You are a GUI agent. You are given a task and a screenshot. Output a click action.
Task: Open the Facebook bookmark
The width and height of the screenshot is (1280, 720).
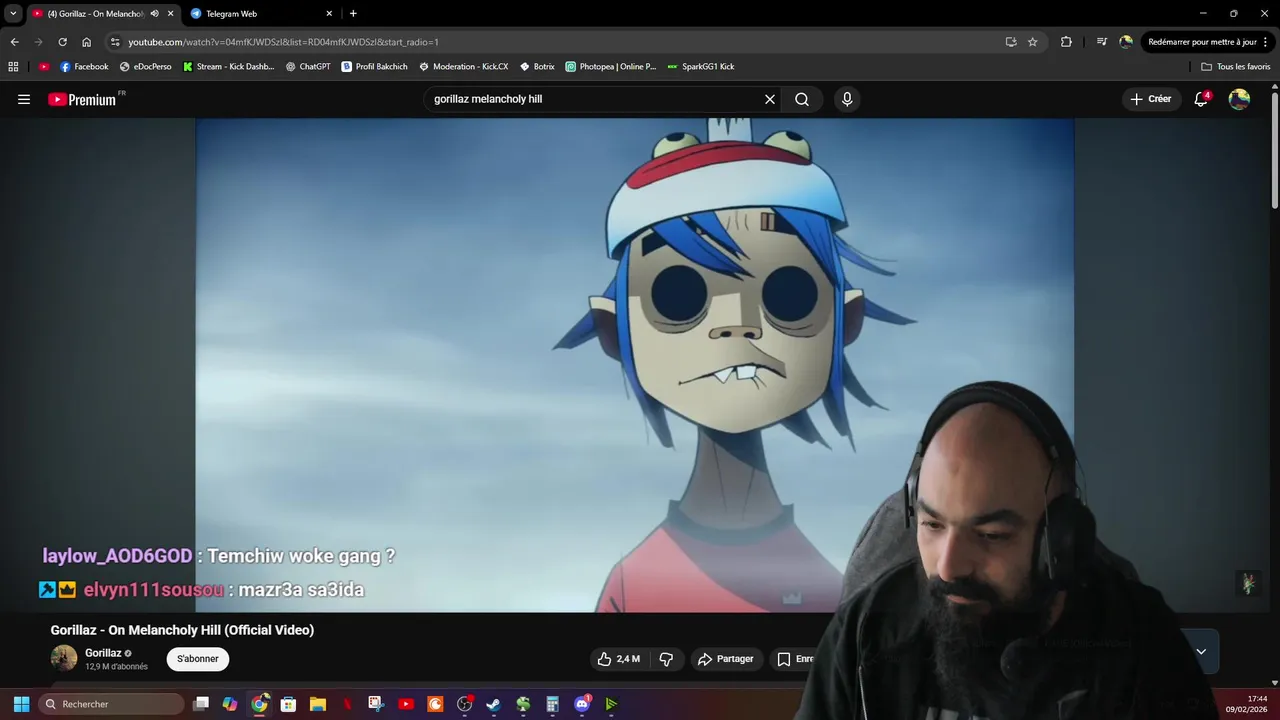84,66
